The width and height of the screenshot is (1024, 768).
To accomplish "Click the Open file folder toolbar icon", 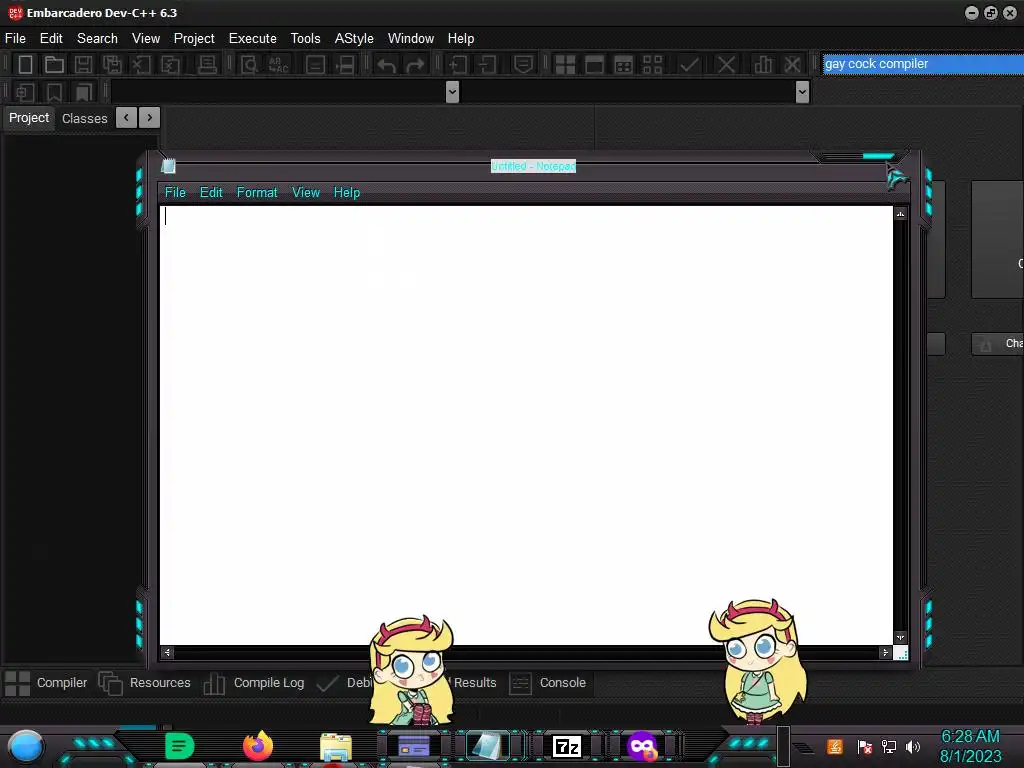I will pos(54,64).
